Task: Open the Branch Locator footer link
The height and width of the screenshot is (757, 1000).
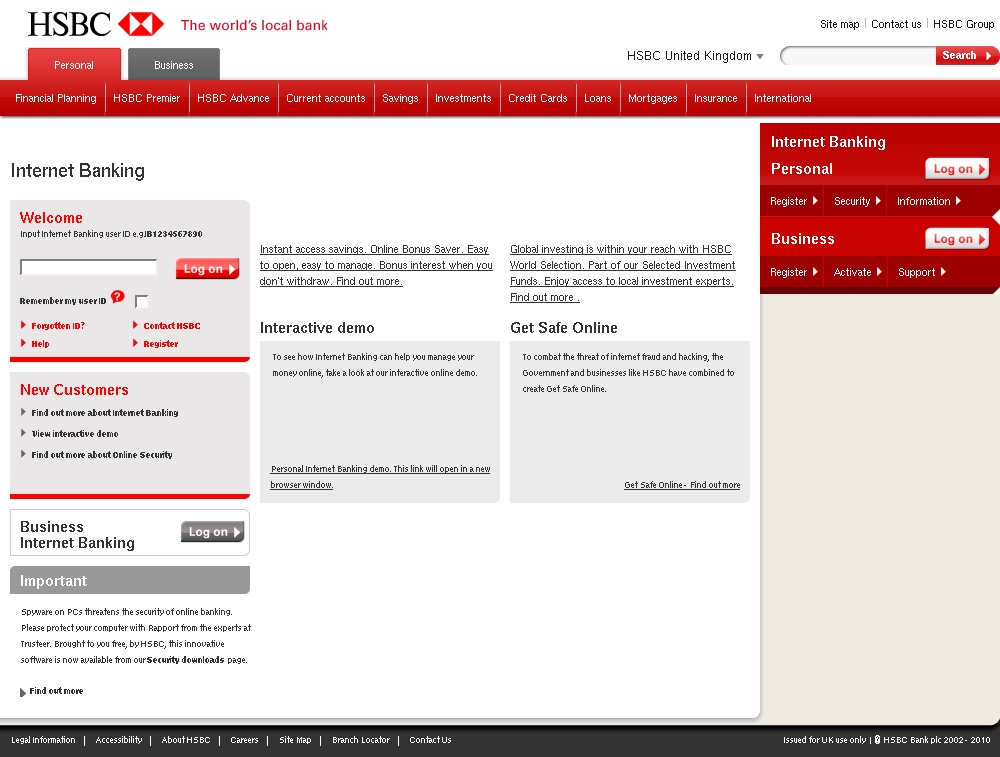Action: [x=361, y=740]
